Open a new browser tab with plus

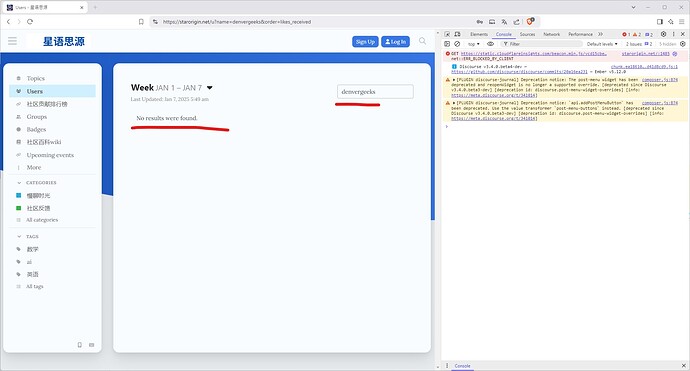click(95, 7)
